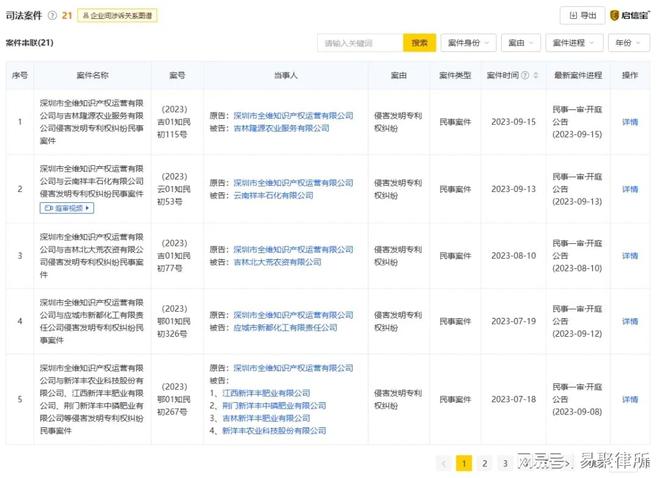This screenshot has width=660, height=478.
Task: Select the date cell 2023-07-18
Action: tap(514, 399)
